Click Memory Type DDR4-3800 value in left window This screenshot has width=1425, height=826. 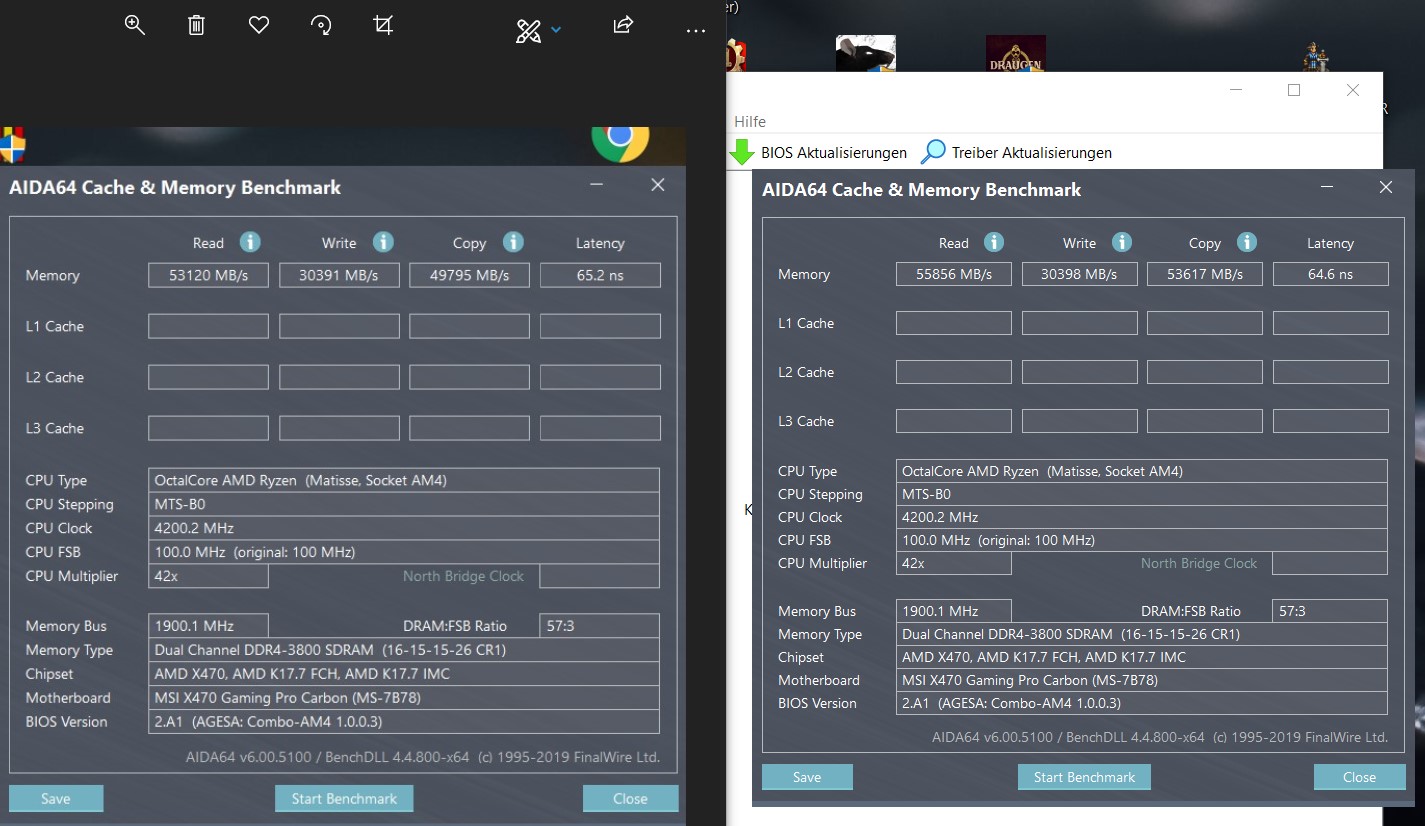[403, 650]
